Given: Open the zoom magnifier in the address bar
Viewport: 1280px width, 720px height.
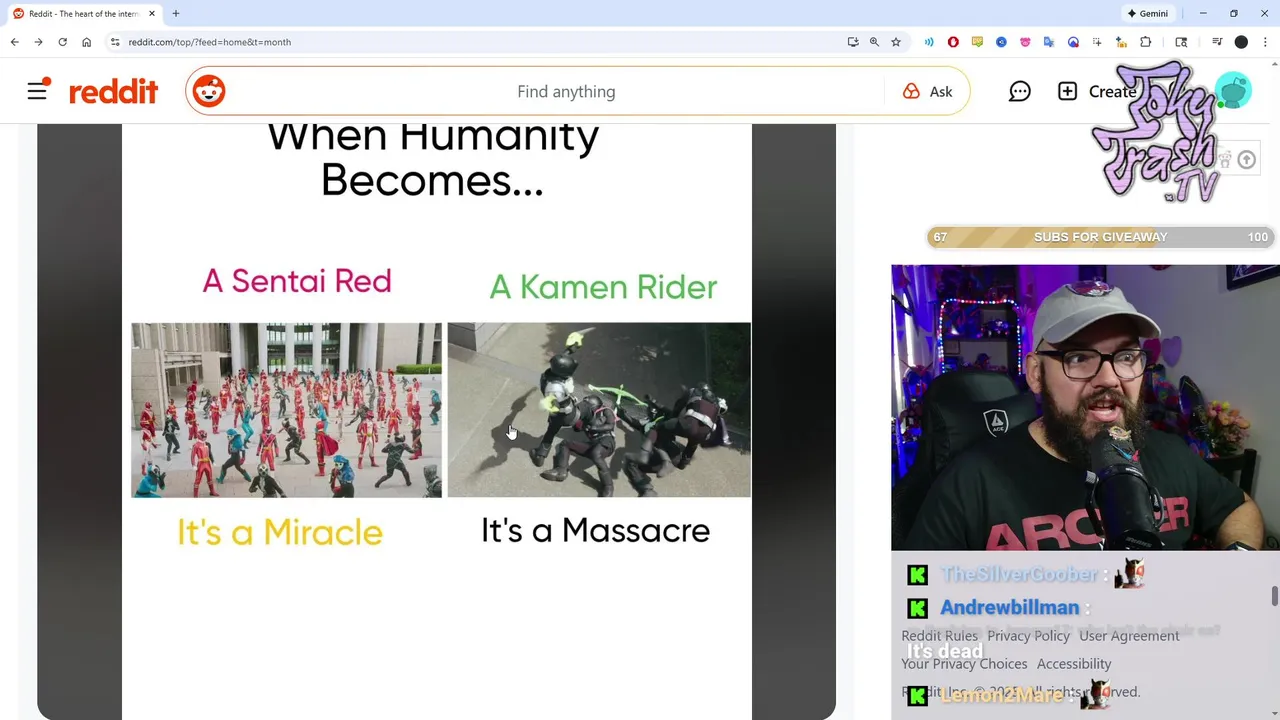Looking at the screenshot, I should coord(874,42).
